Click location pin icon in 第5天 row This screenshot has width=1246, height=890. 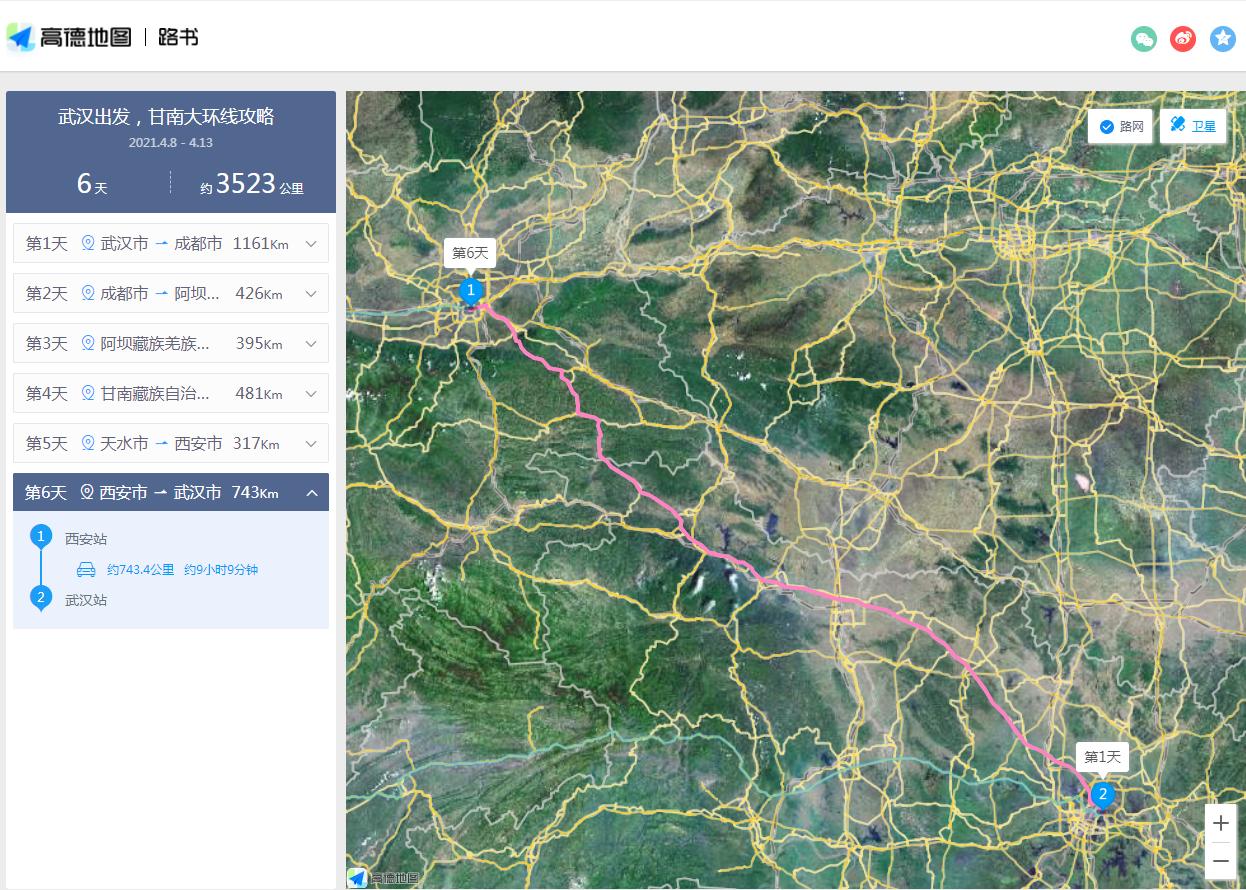(x=88, y=443)
